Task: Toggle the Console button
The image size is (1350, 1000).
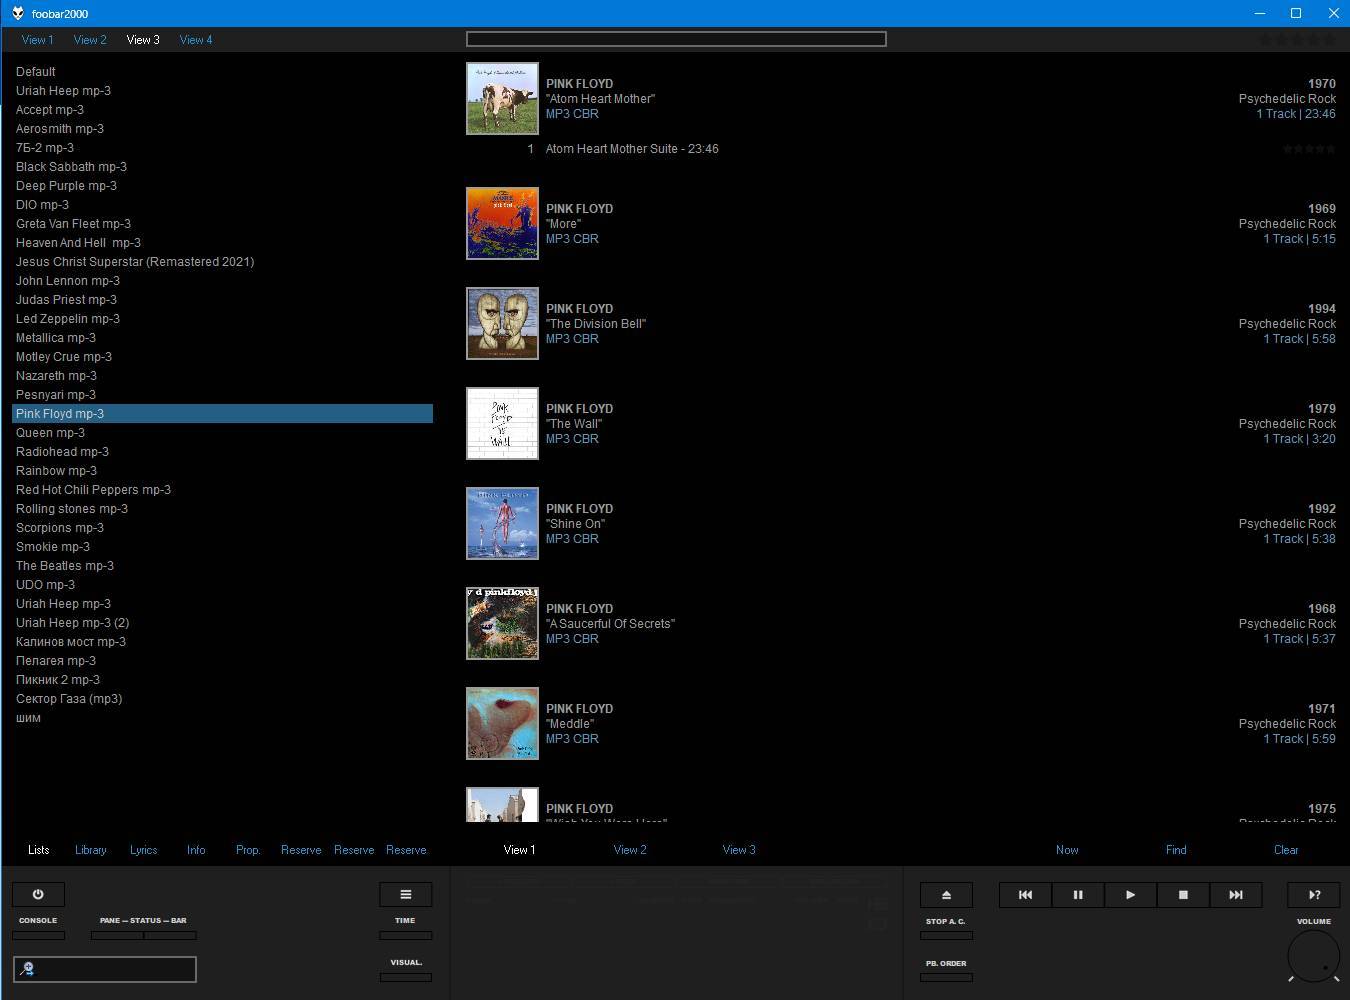Action: point(38,935)
